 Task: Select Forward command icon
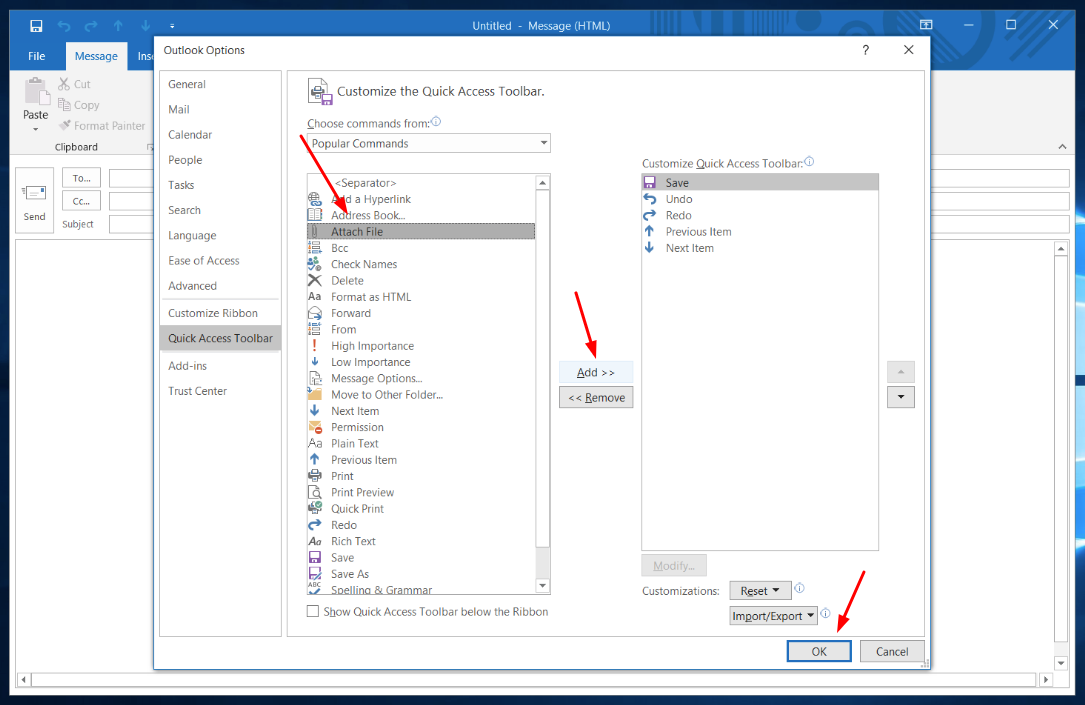315,313
